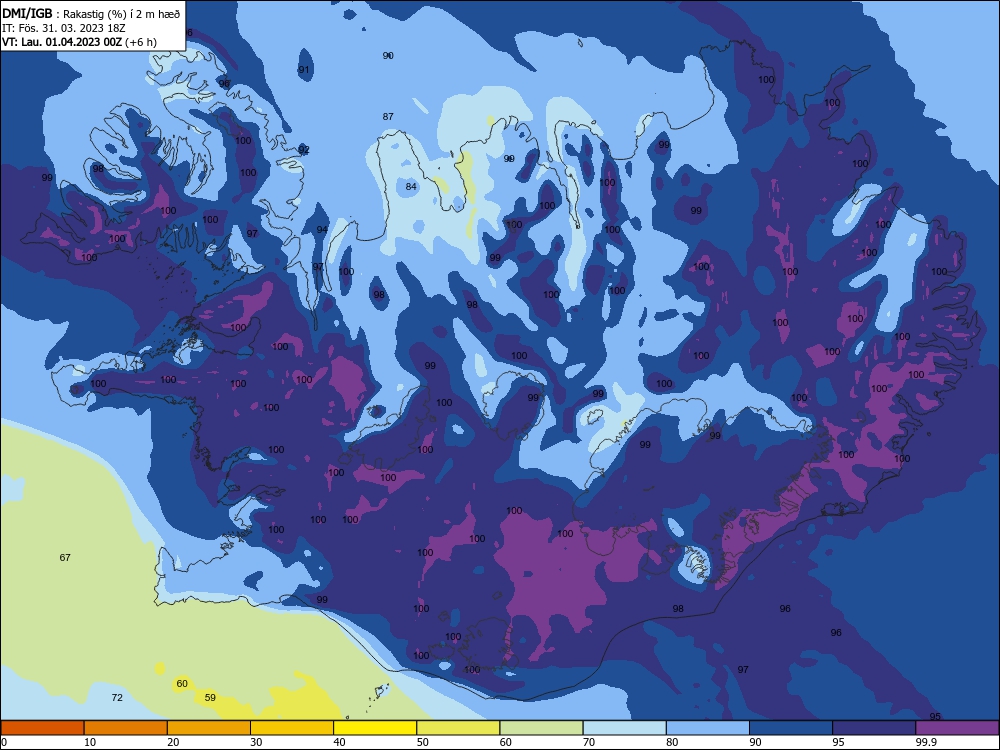Screen dimensions: 1000x750
Task: Select the orange 10–20% legend swatch
Action: (x=126, y=728)
